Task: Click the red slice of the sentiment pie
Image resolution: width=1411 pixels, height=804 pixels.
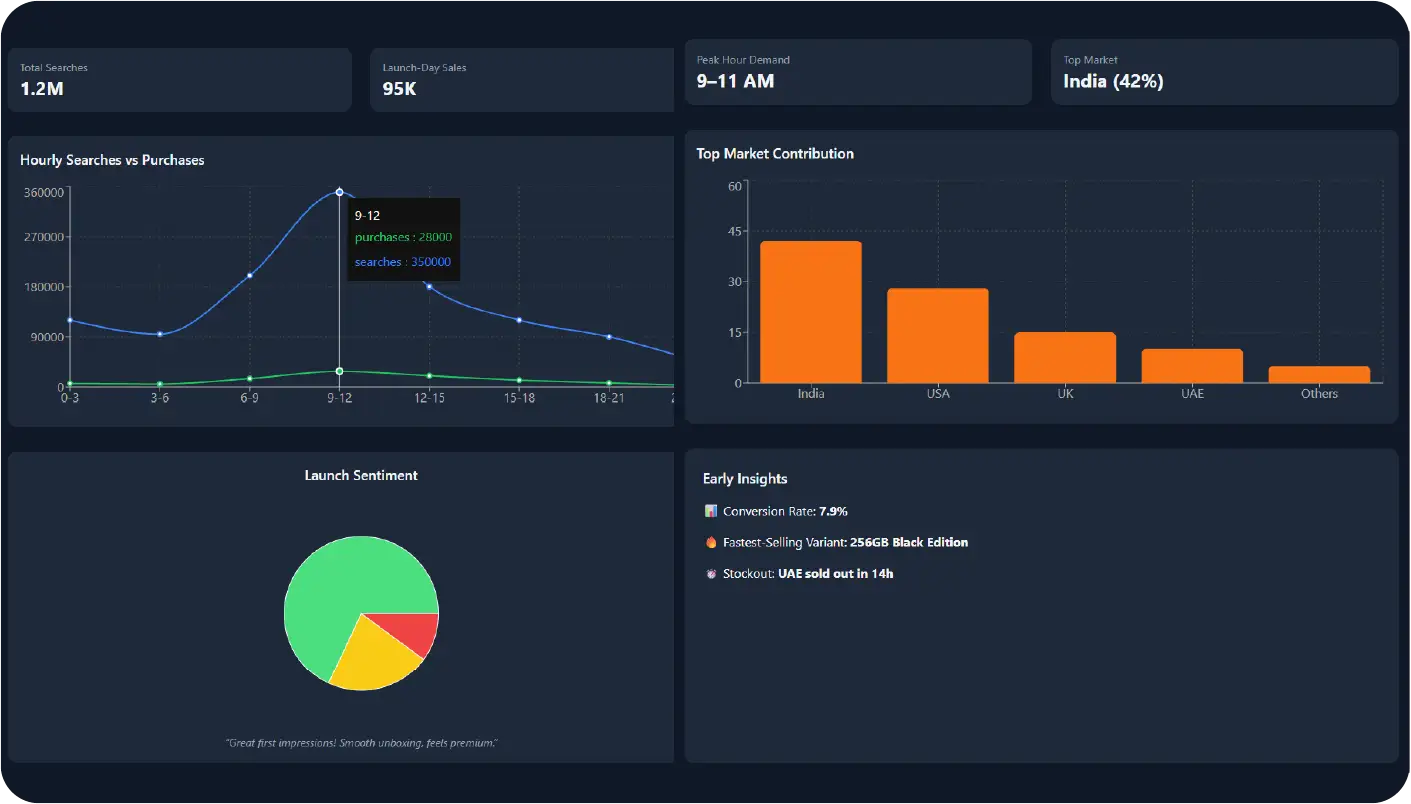Action: point(418,632)
